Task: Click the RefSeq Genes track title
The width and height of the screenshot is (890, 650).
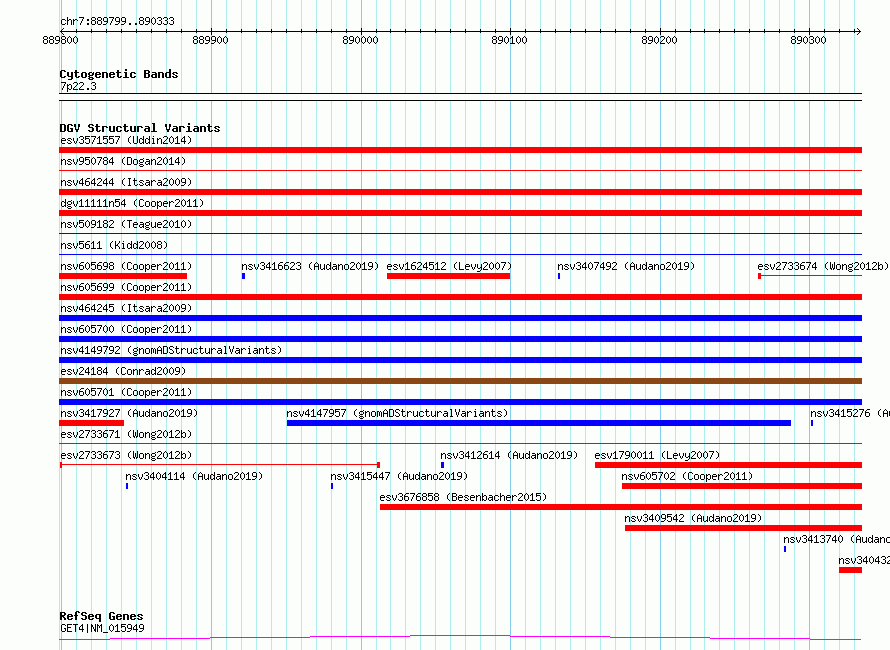Action: pyautogui.click(x=102, y=616)
